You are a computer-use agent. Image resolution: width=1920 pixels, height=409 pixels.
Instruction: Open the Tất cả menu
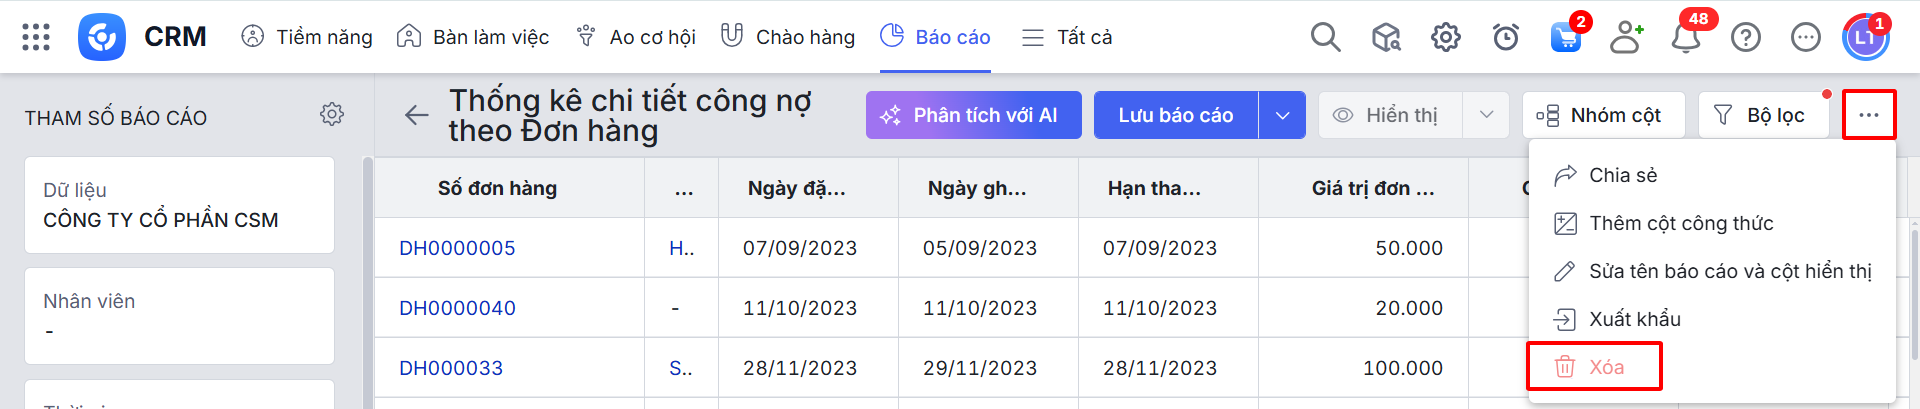(x=1067, y=37)
